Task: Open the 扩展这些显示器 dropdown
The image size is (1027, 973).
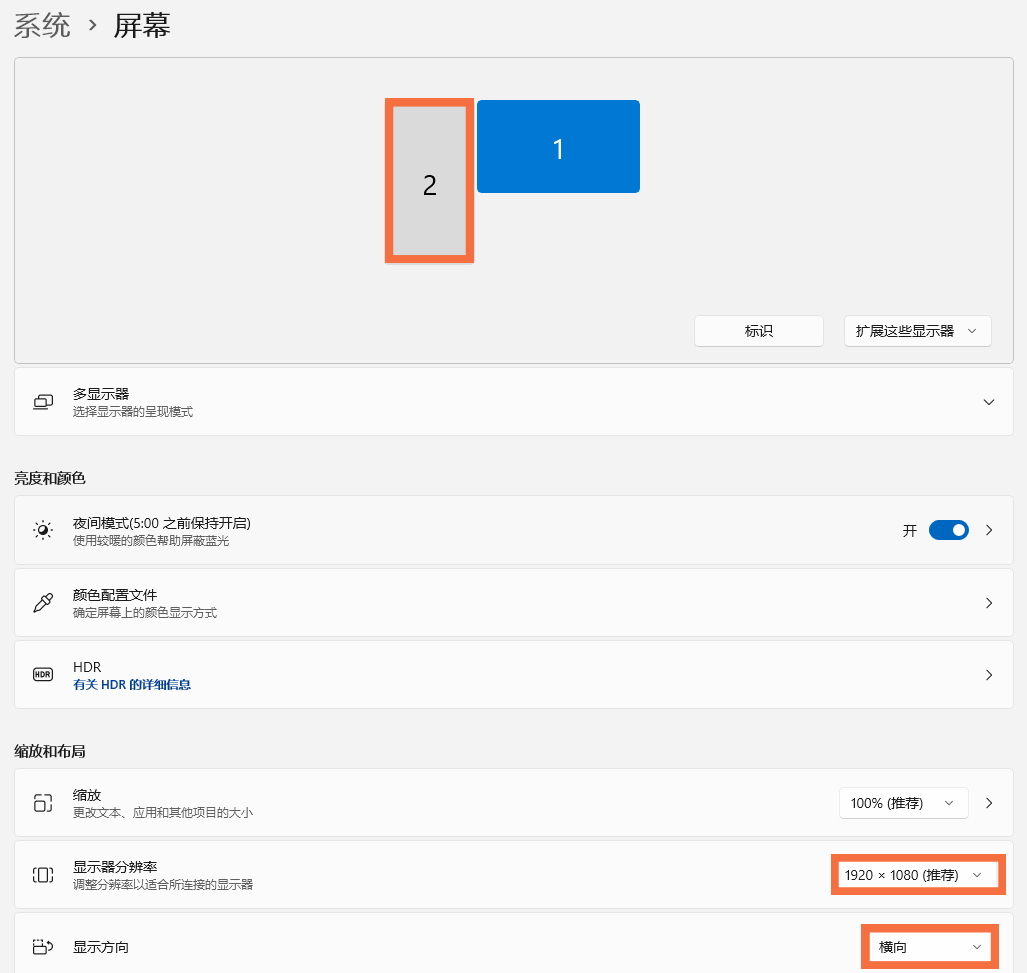Action: (917, 331)
